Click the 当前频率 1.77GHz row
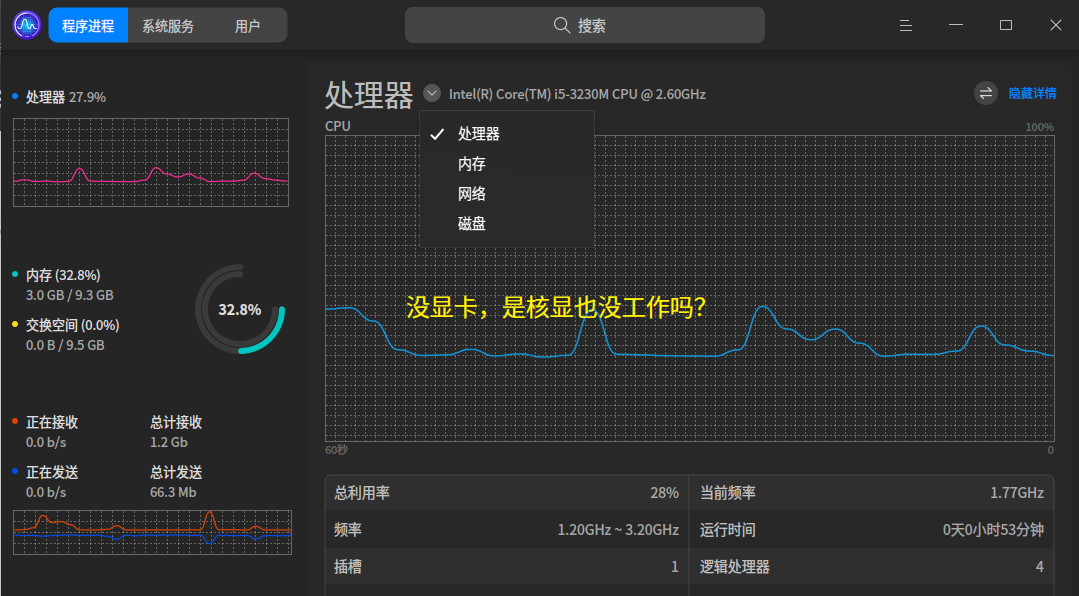 [x=872, y=493]
